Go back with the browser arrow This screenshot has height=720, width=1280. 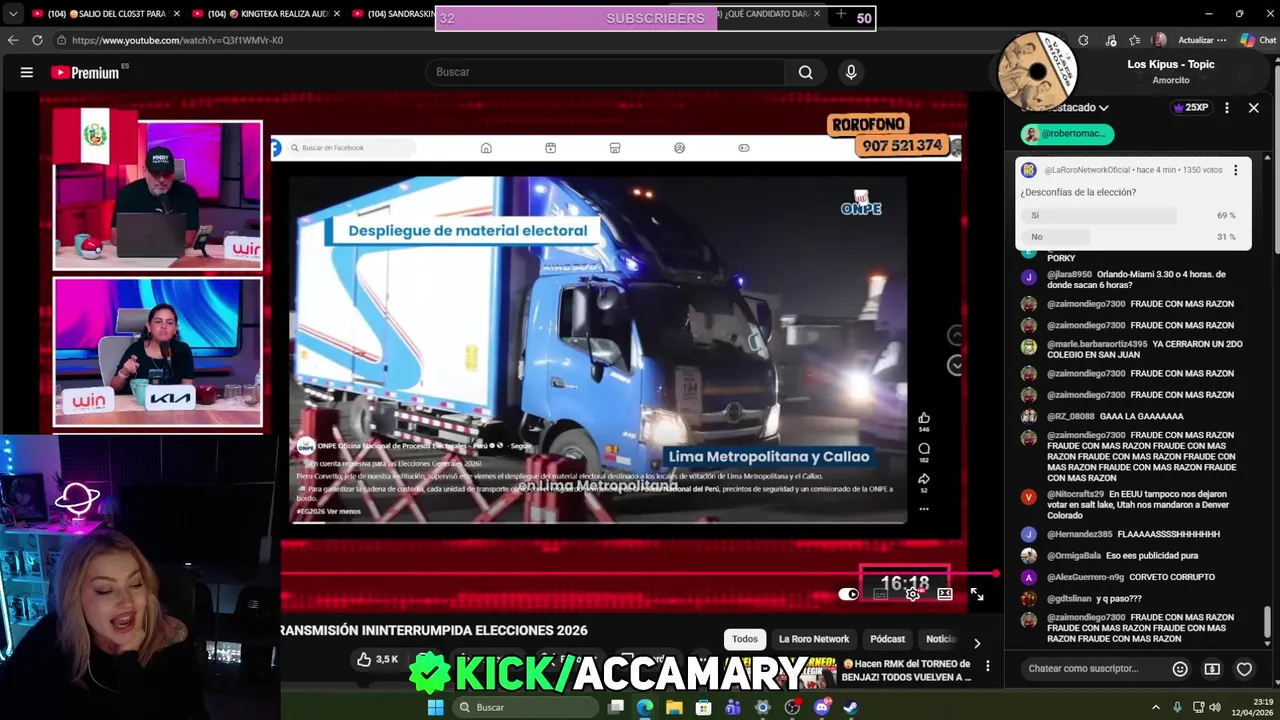(13, 40)
